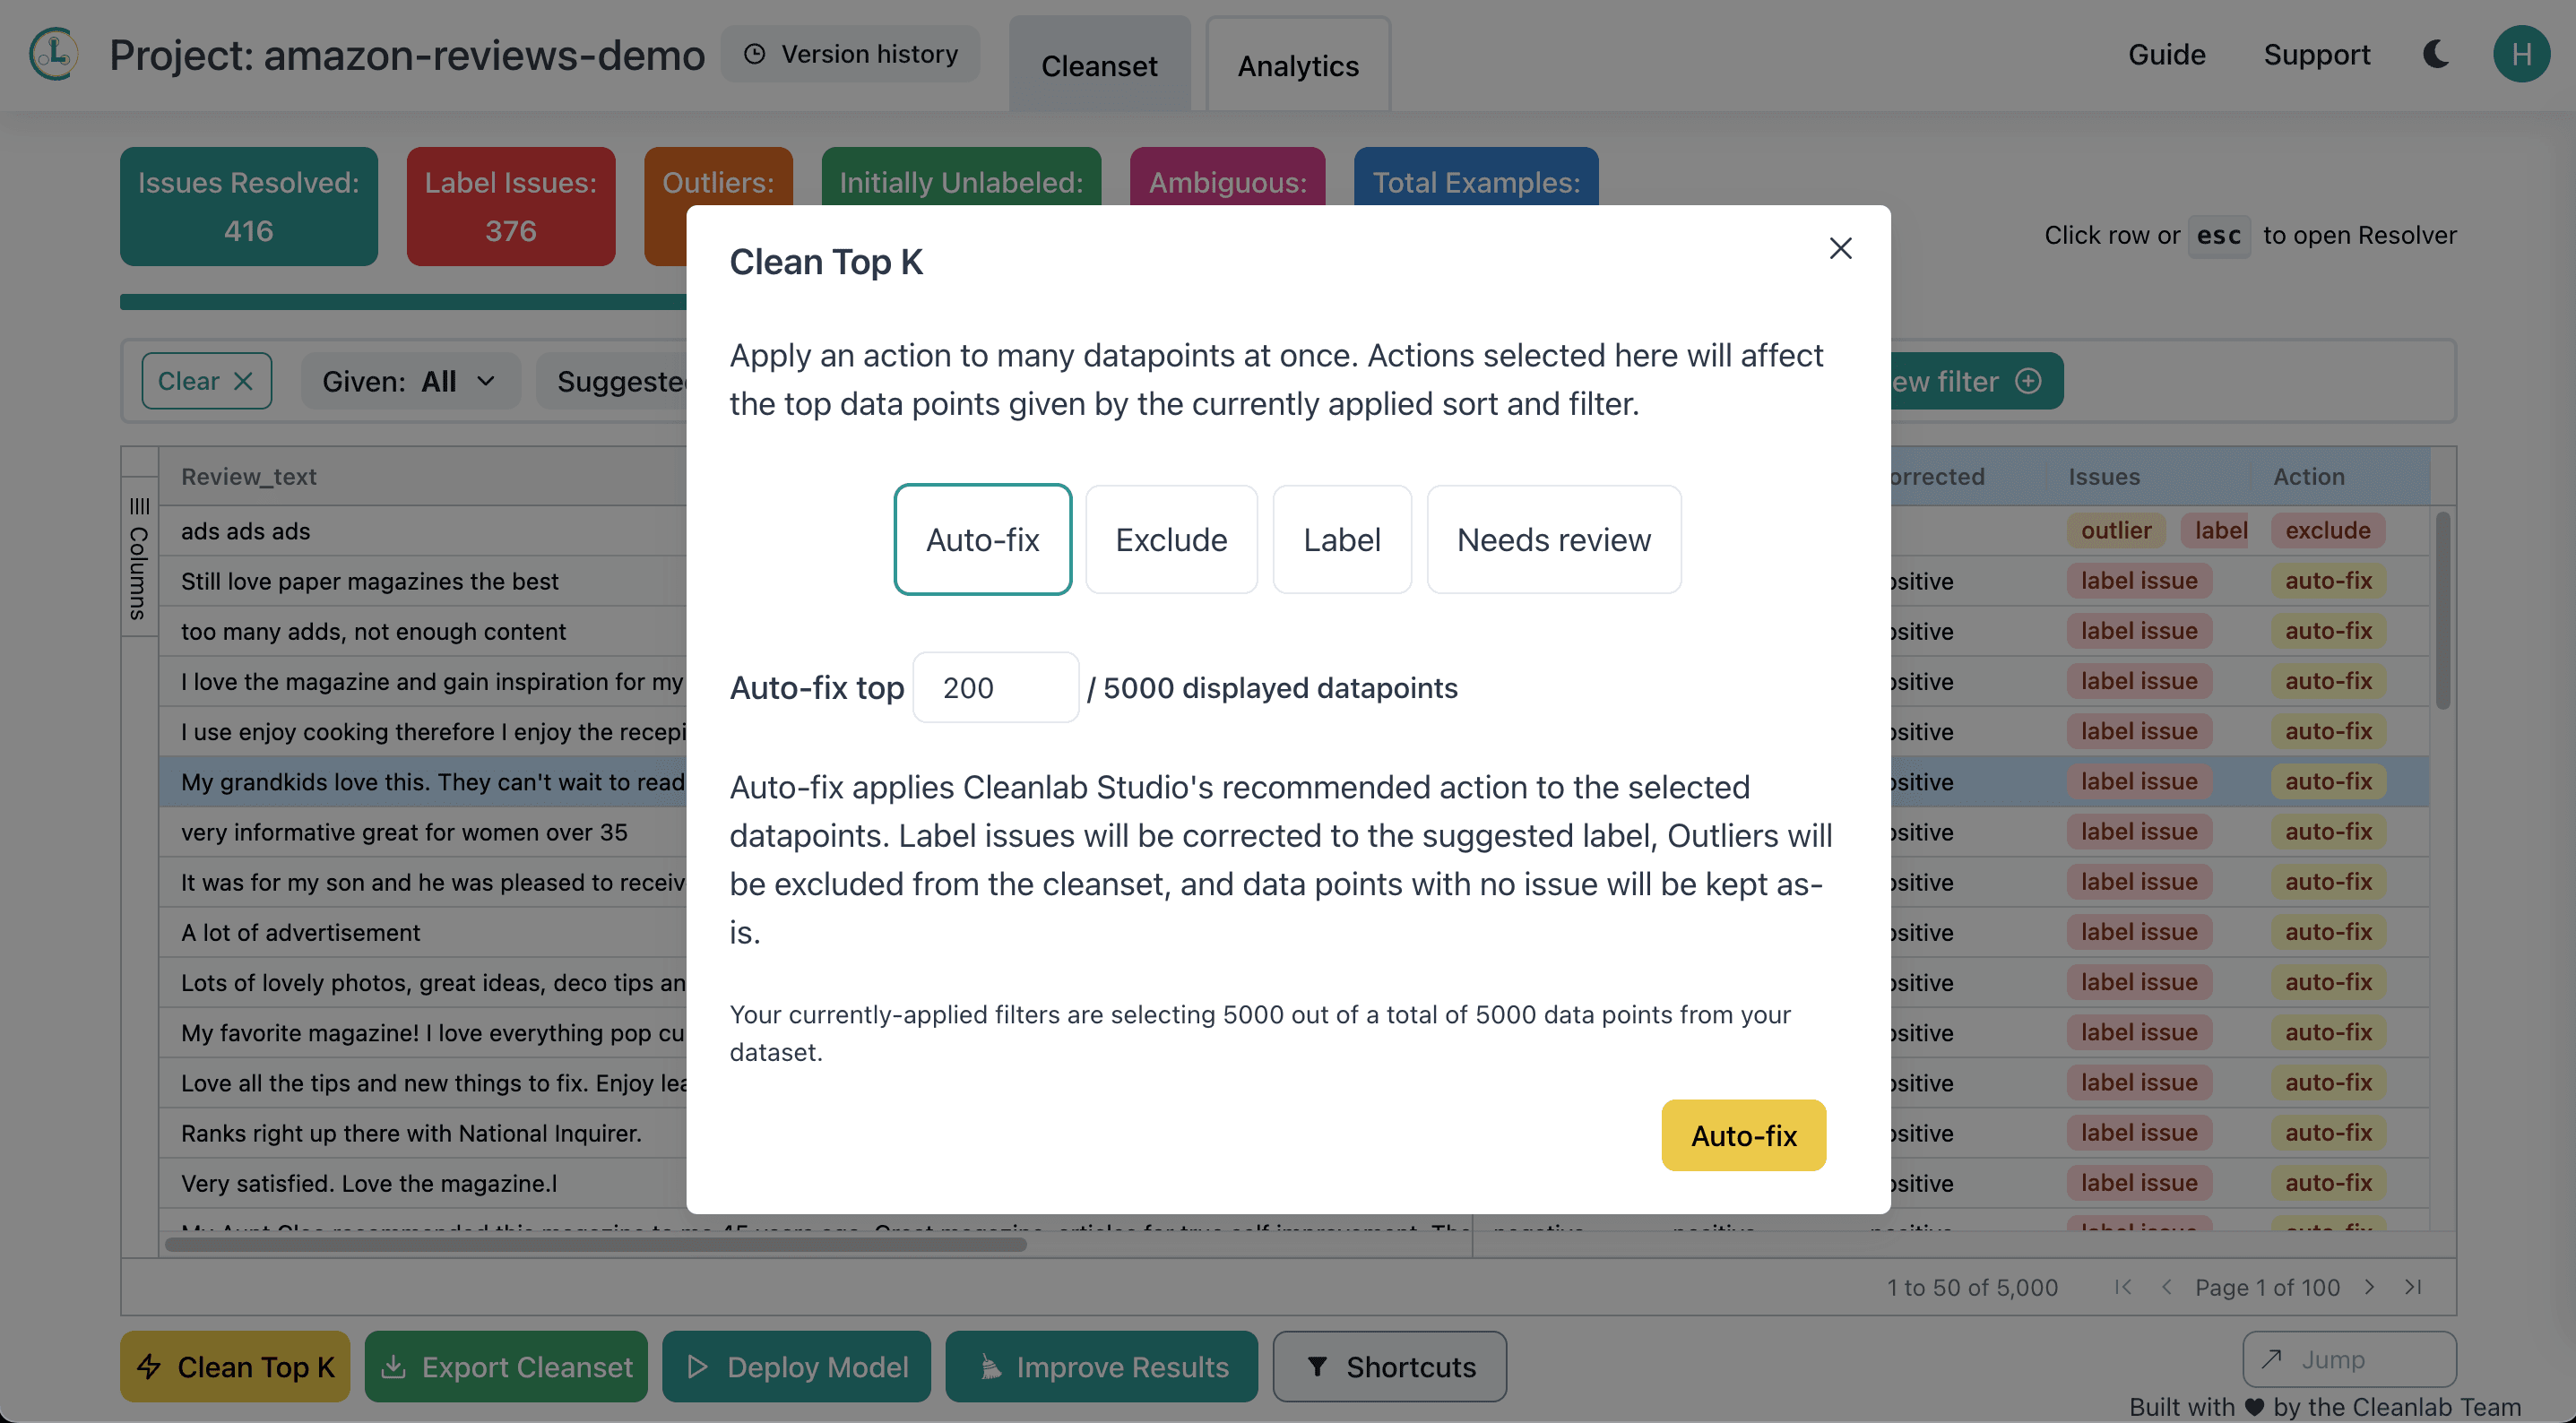Select the Auto-fix action option
Image resolution: width=2576 pixels, height=1423 pixels.
tap(982, 540)
